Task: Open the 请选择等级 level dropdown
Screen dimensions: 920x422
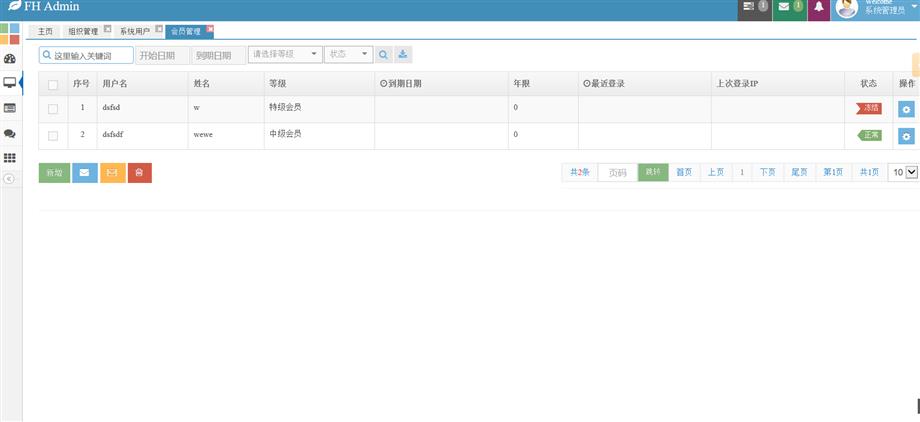Action: [x=285, y=54]
